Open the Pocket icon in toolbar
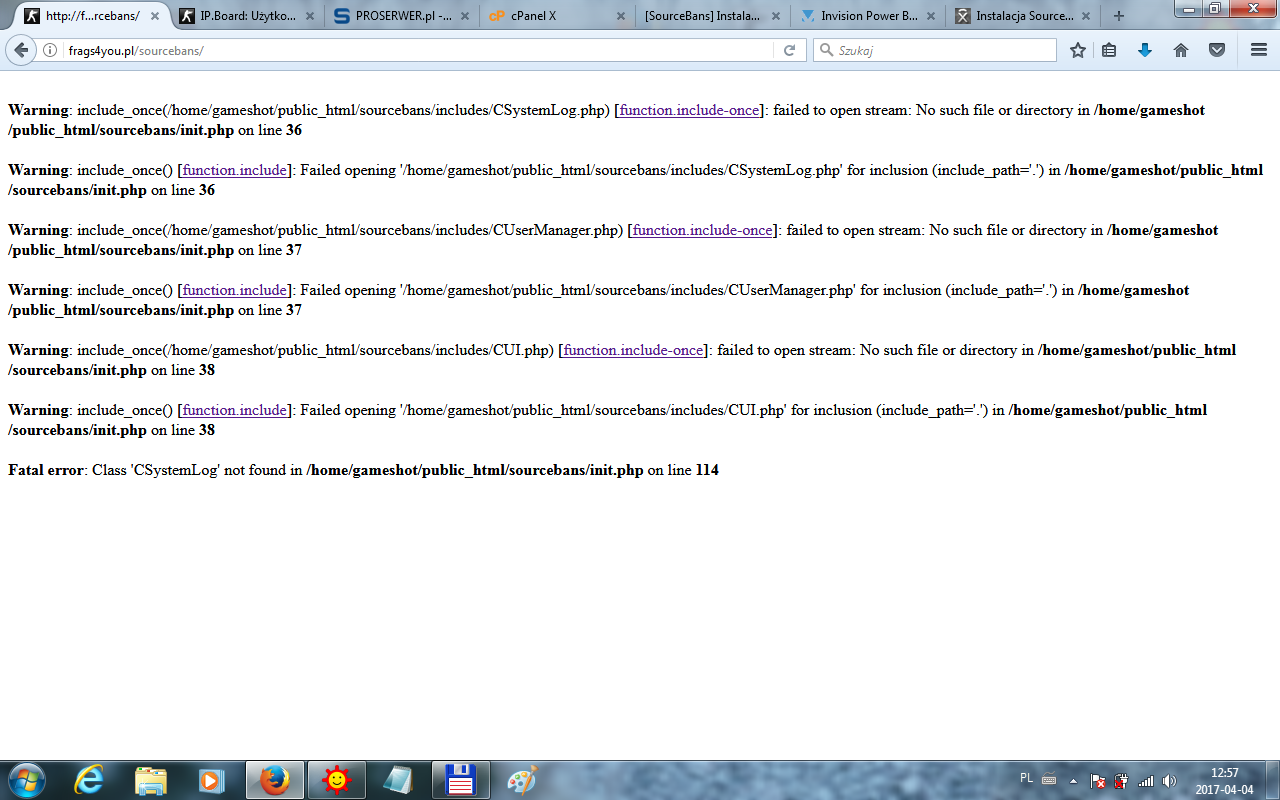Viewport: 1280px width, 800px height. [1217, 50]
